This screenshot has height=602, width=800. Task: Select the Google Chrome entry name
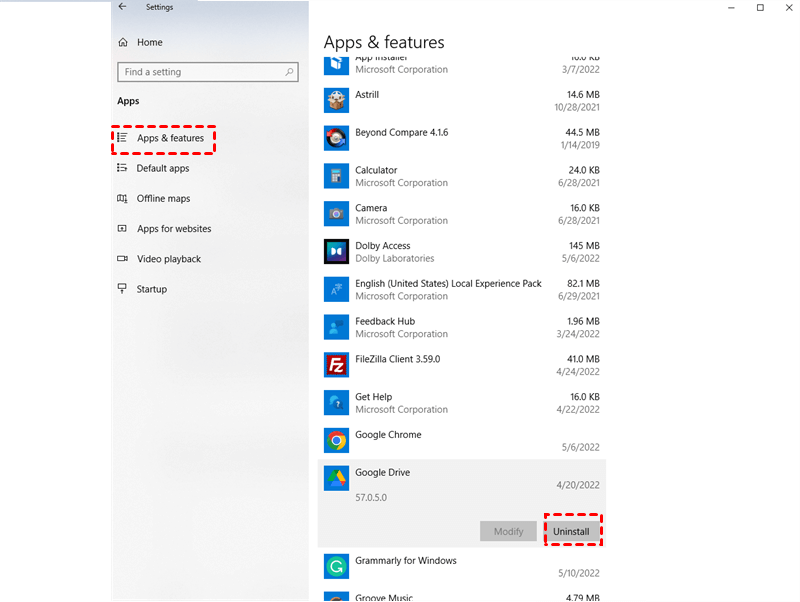click(x=388, y=435)
